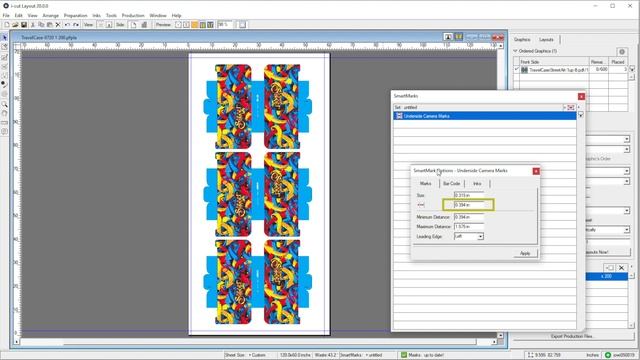Undo last action with the undo arrow

coord(67,25)
